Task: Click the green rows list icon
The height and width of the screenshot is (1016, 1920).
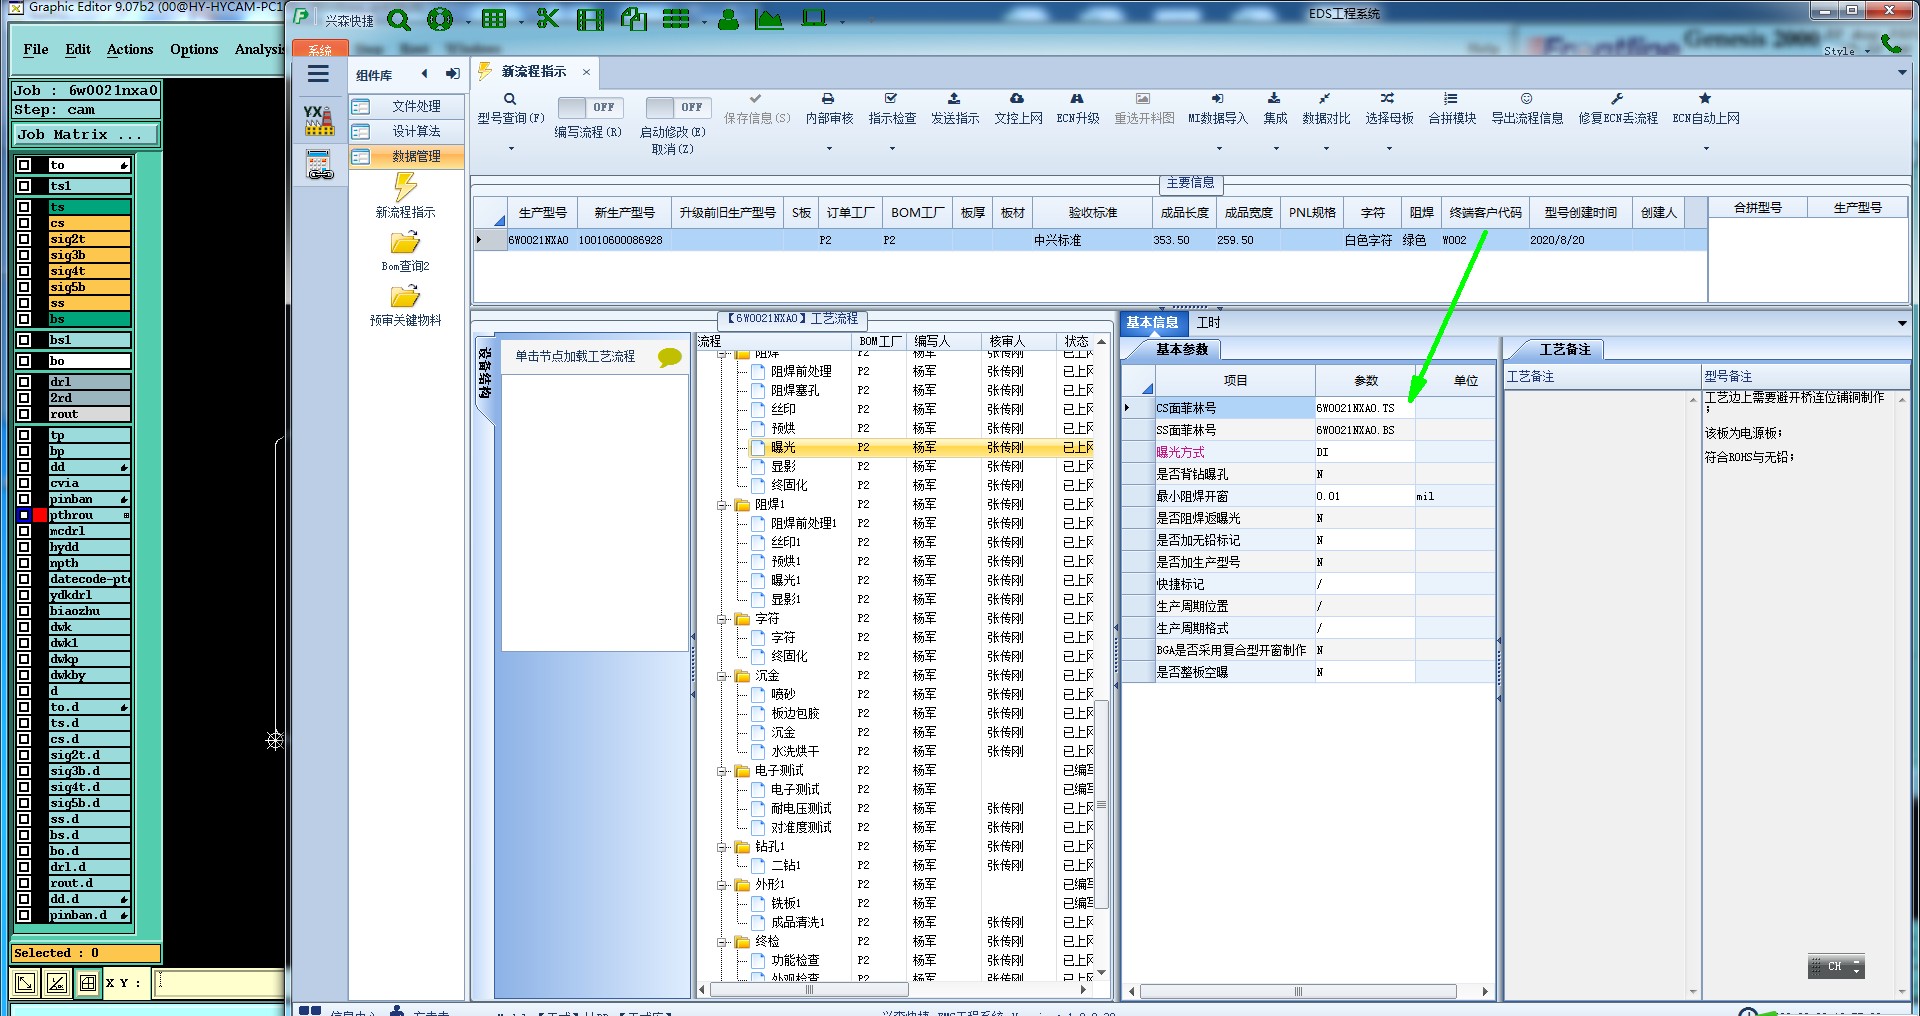Action: point(676,19)
